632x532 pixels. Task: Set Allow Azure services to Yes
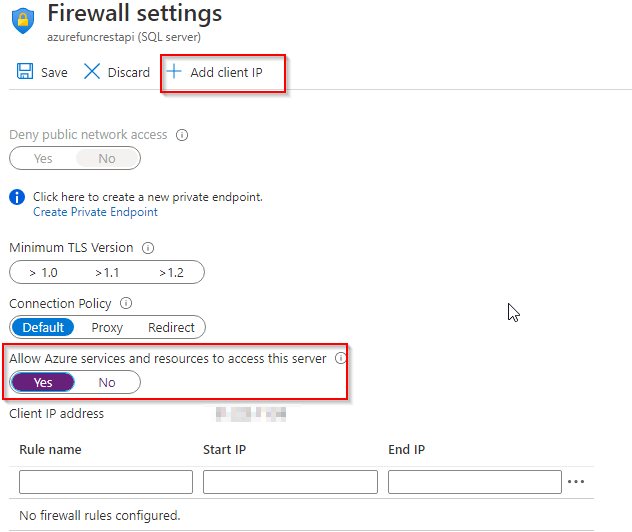(43, 382)
